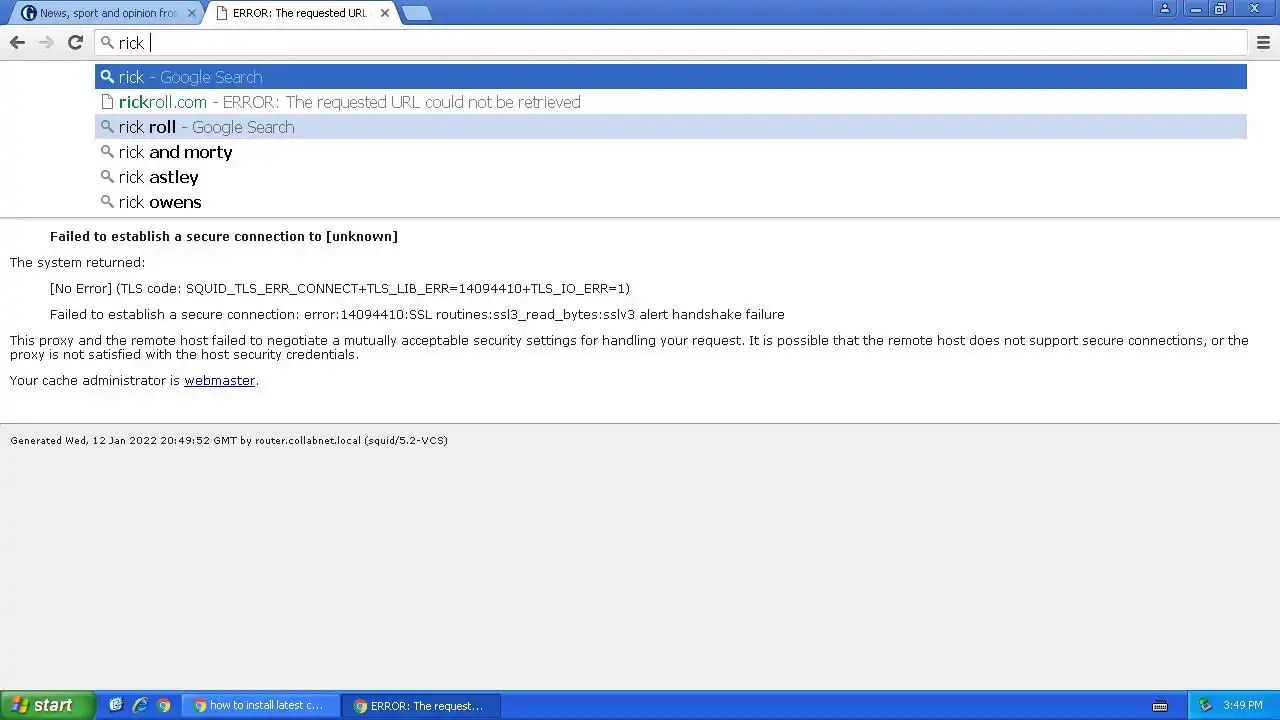Click the network tray icon beside the clock

click(1205, 705)
